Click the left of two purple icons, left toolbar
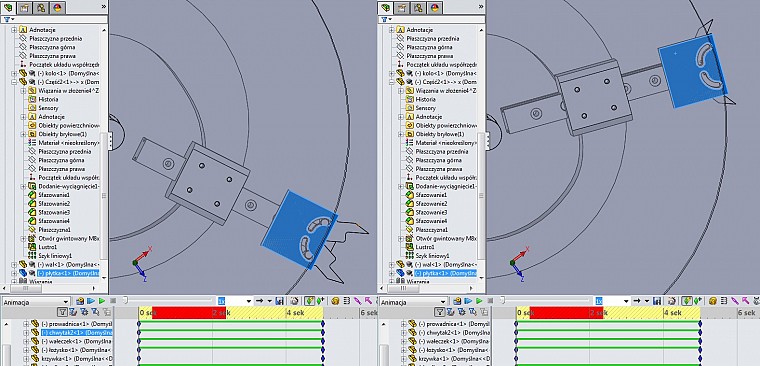 pyautogui.click(x=358, y=301)
